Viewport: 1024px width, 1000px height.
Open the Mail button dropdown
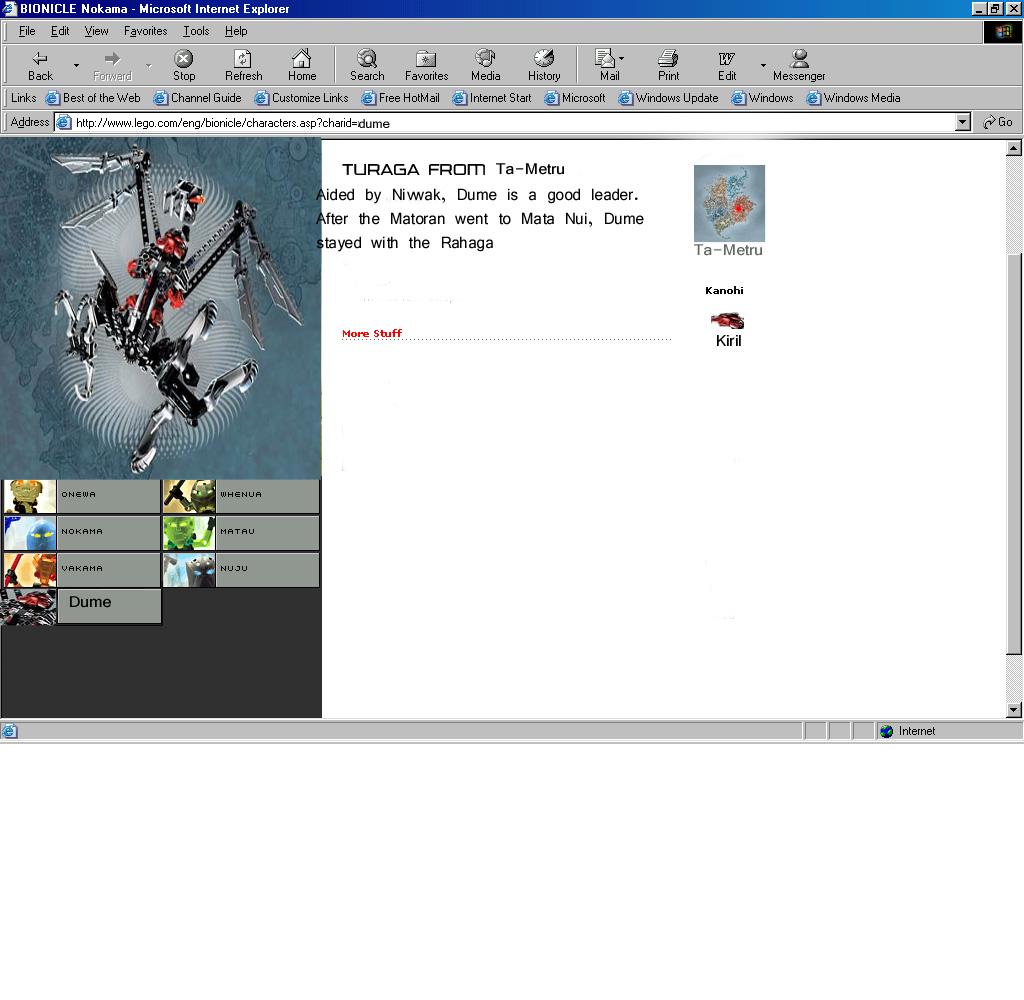621,59
